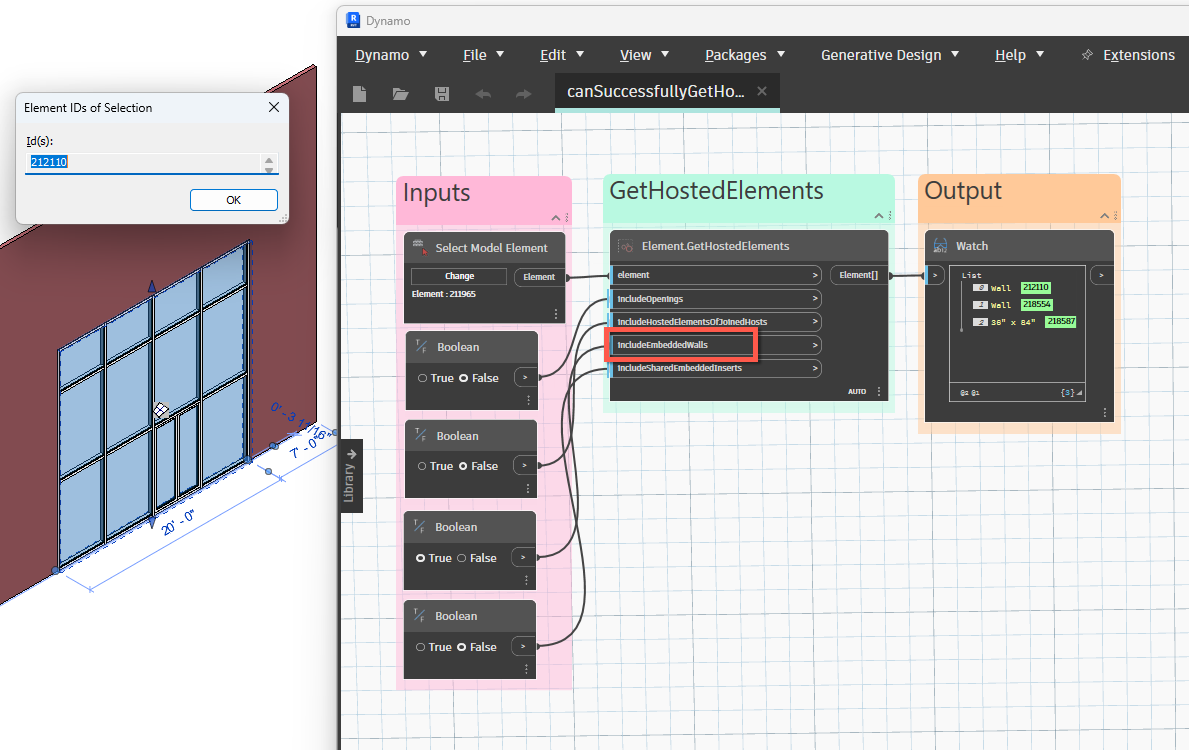The width and height of the screenshot is (1189, 750).
Task: Click the Id(s) field up spinner arrow
Action: coord(268,158)
